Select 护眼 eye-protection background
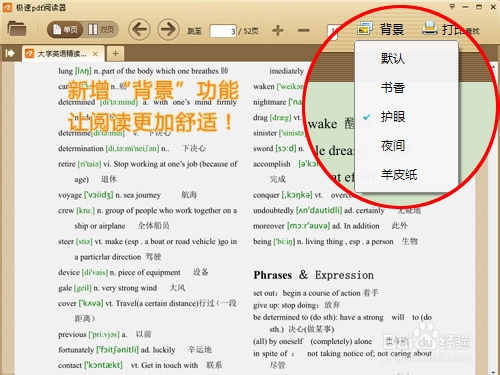500x375 pixels. (407, 117)
